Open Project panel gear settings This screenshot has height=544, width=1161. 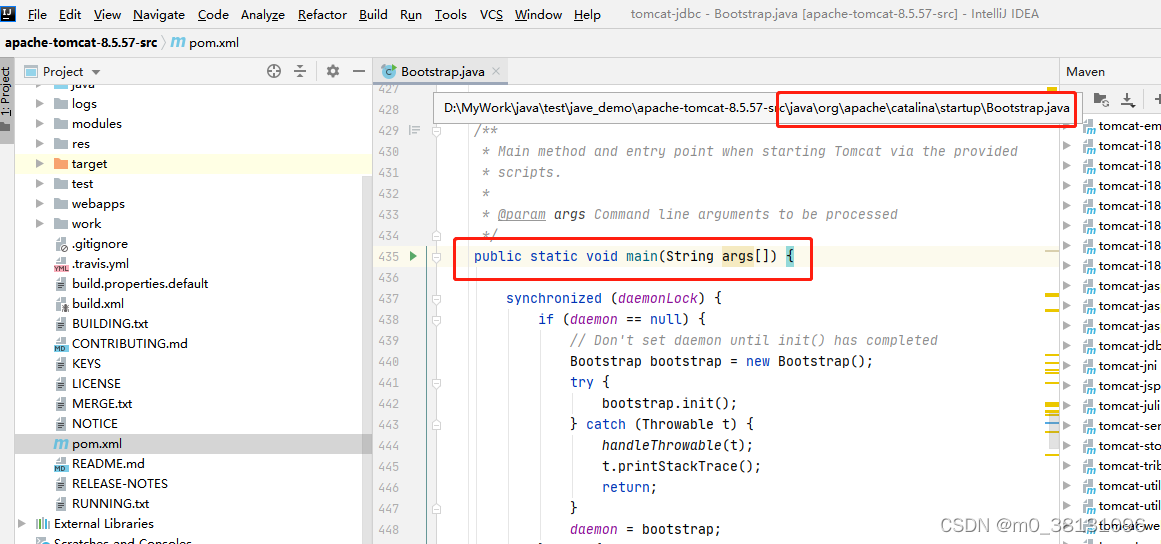[x=333, y=71]
